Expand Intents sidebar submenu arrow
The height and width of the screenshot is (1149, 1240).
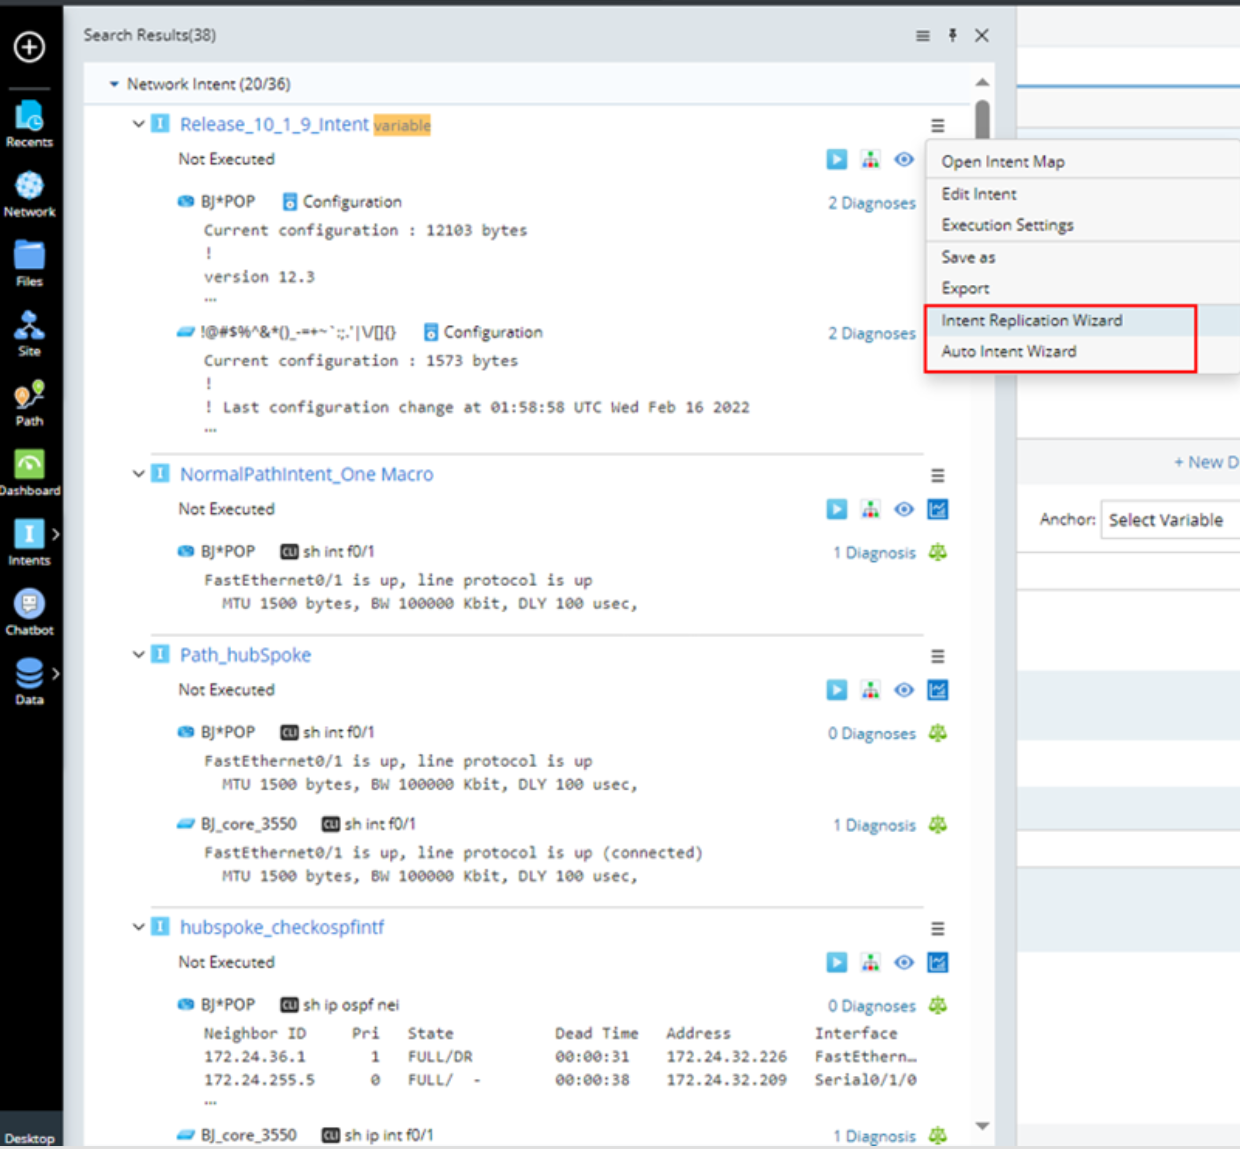tap(55, 534)
